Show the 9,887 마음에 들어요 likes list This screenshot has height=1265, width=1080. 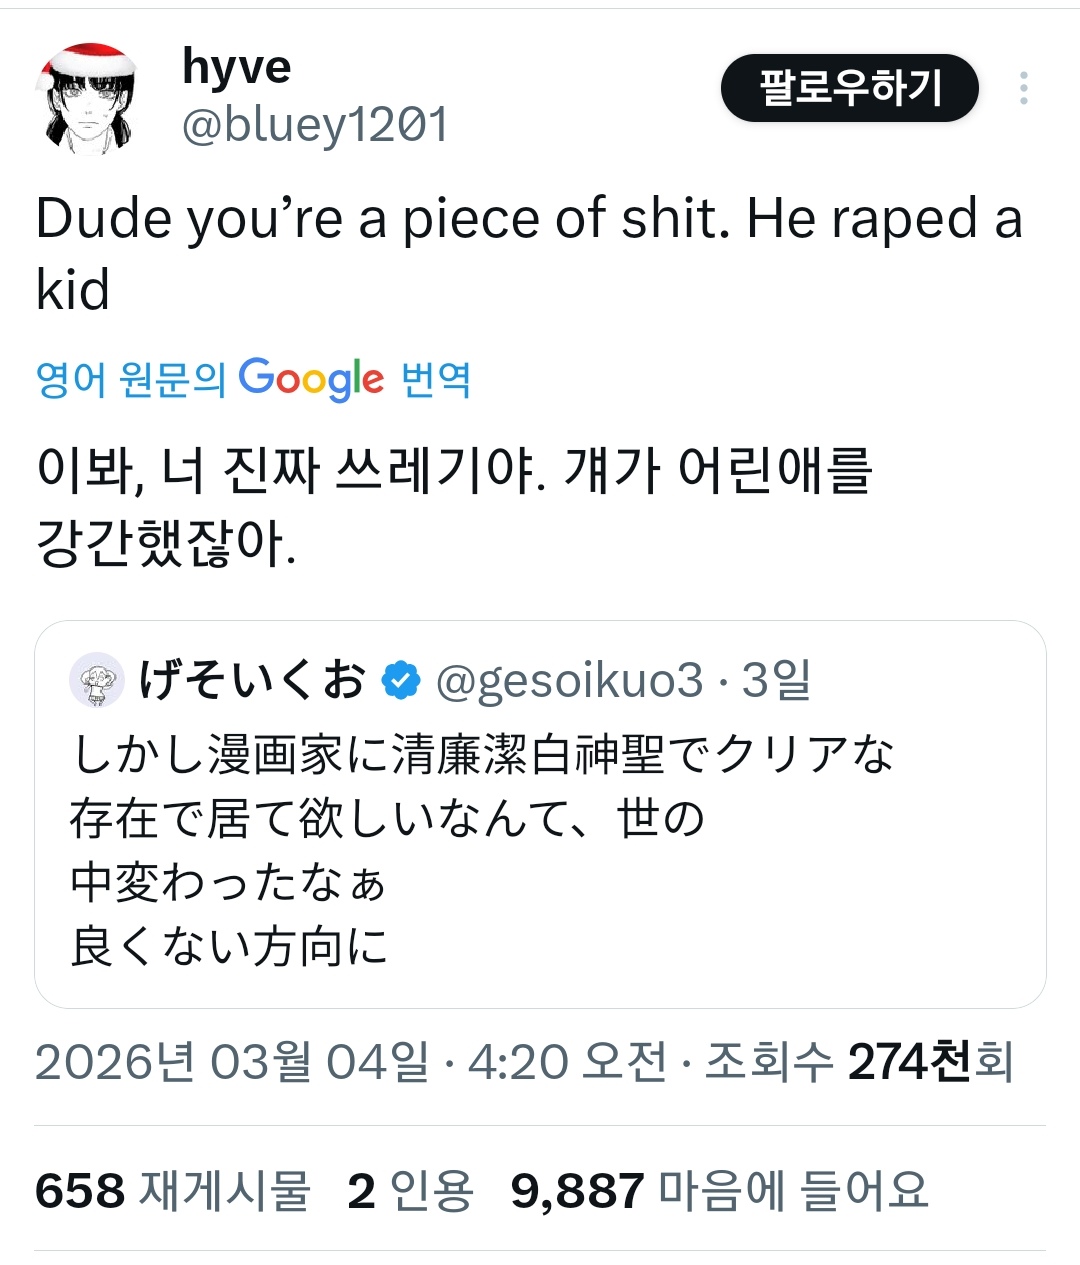719,1190
